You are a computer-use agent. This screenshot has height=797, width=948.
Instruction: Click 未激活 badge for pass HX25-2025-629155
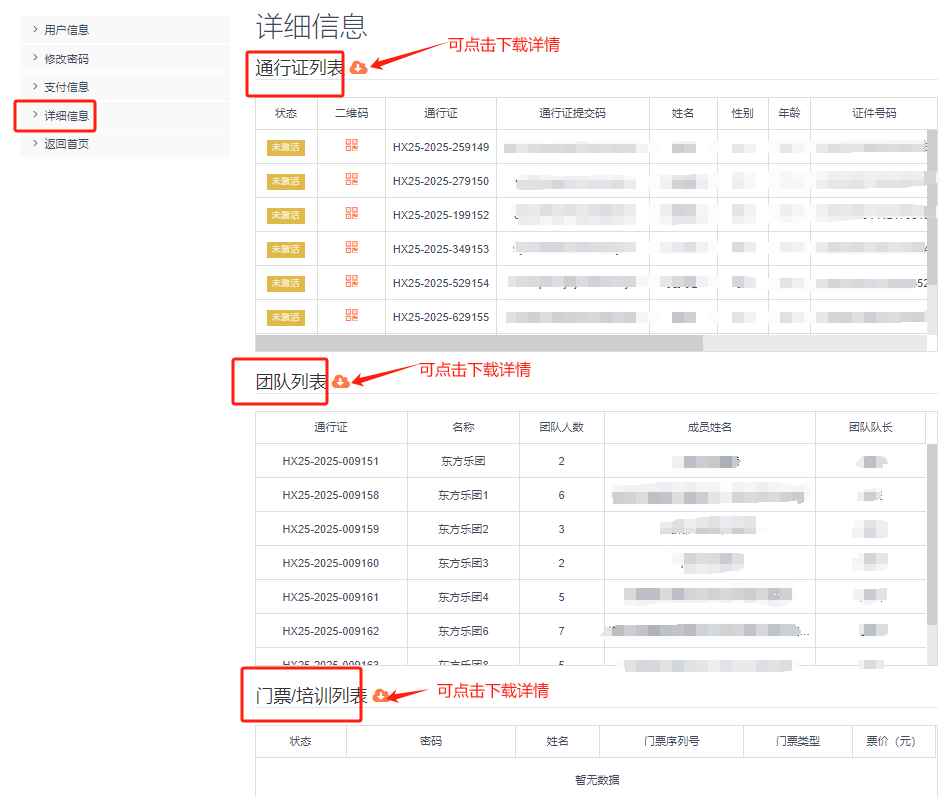(x=285, y=318)
